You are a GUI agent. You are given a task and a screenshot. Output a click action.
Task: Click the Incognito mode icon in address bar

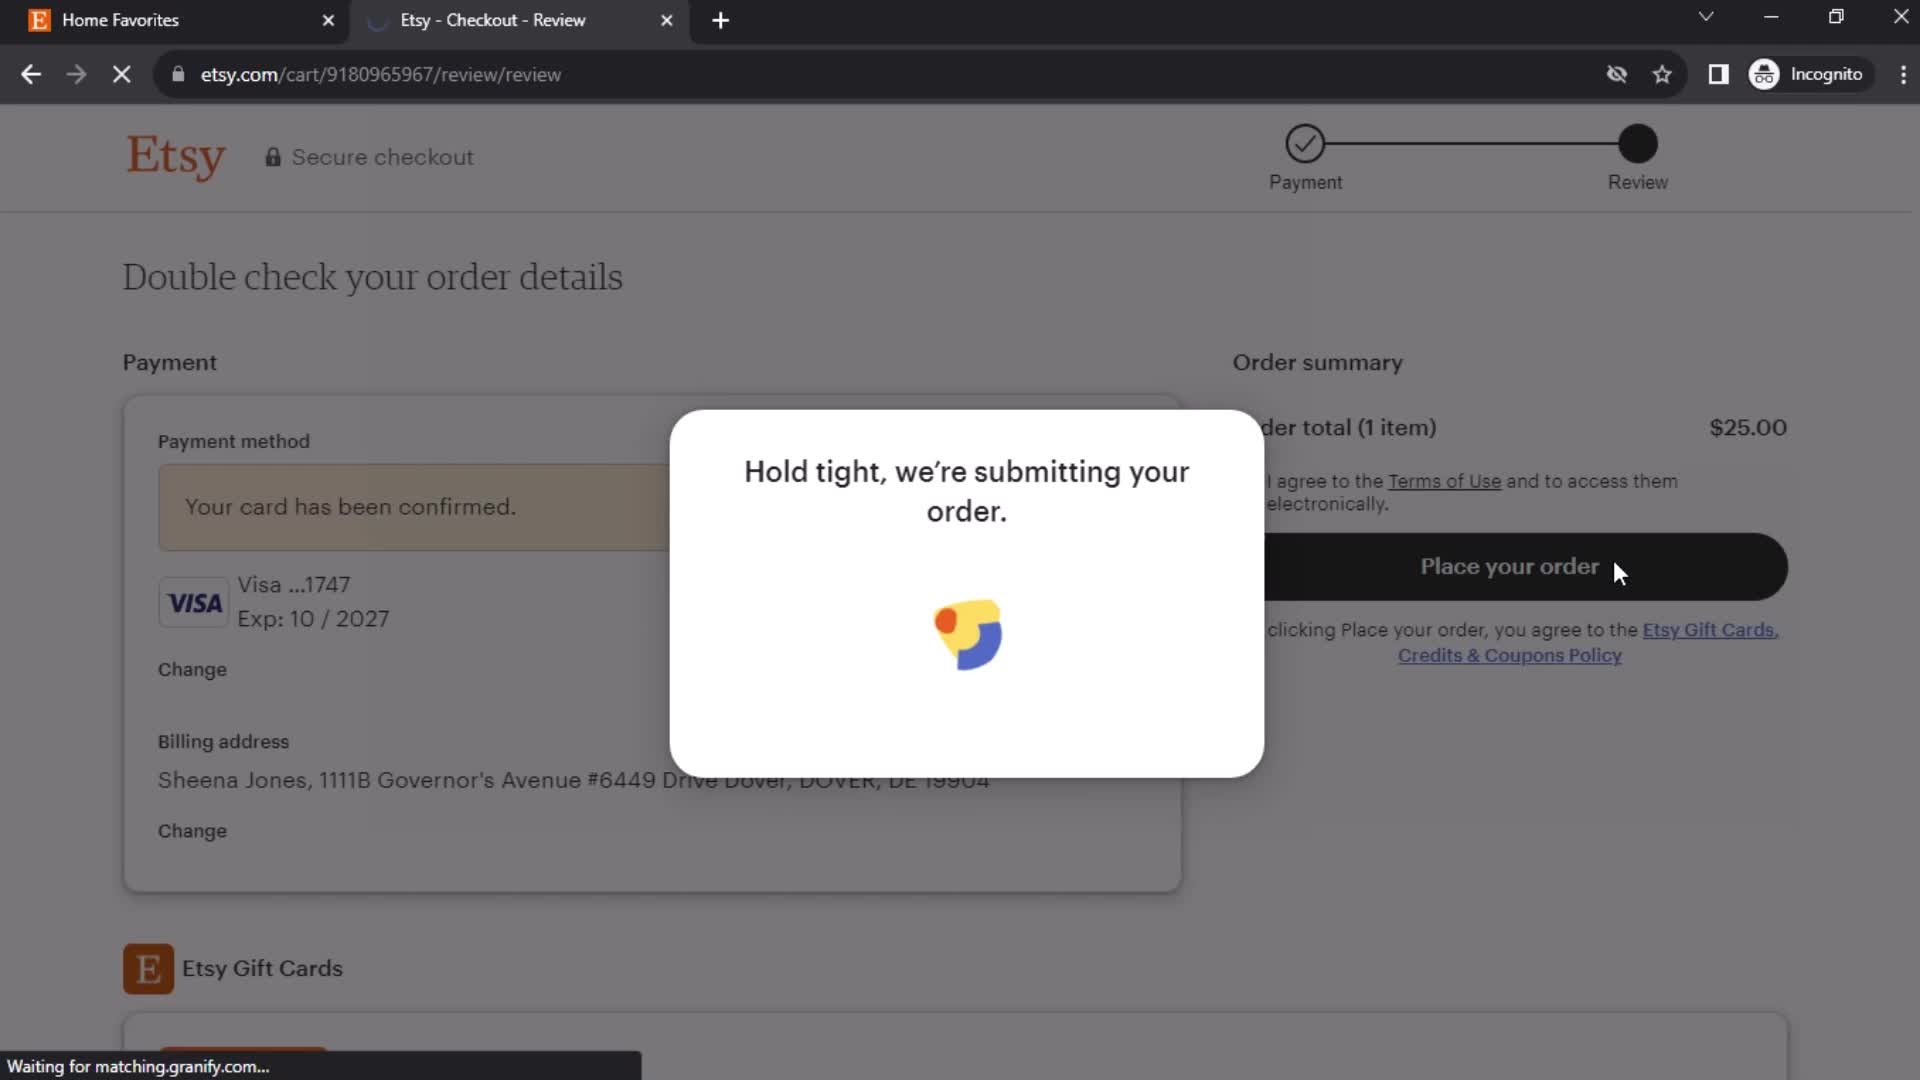(1767, 74)
